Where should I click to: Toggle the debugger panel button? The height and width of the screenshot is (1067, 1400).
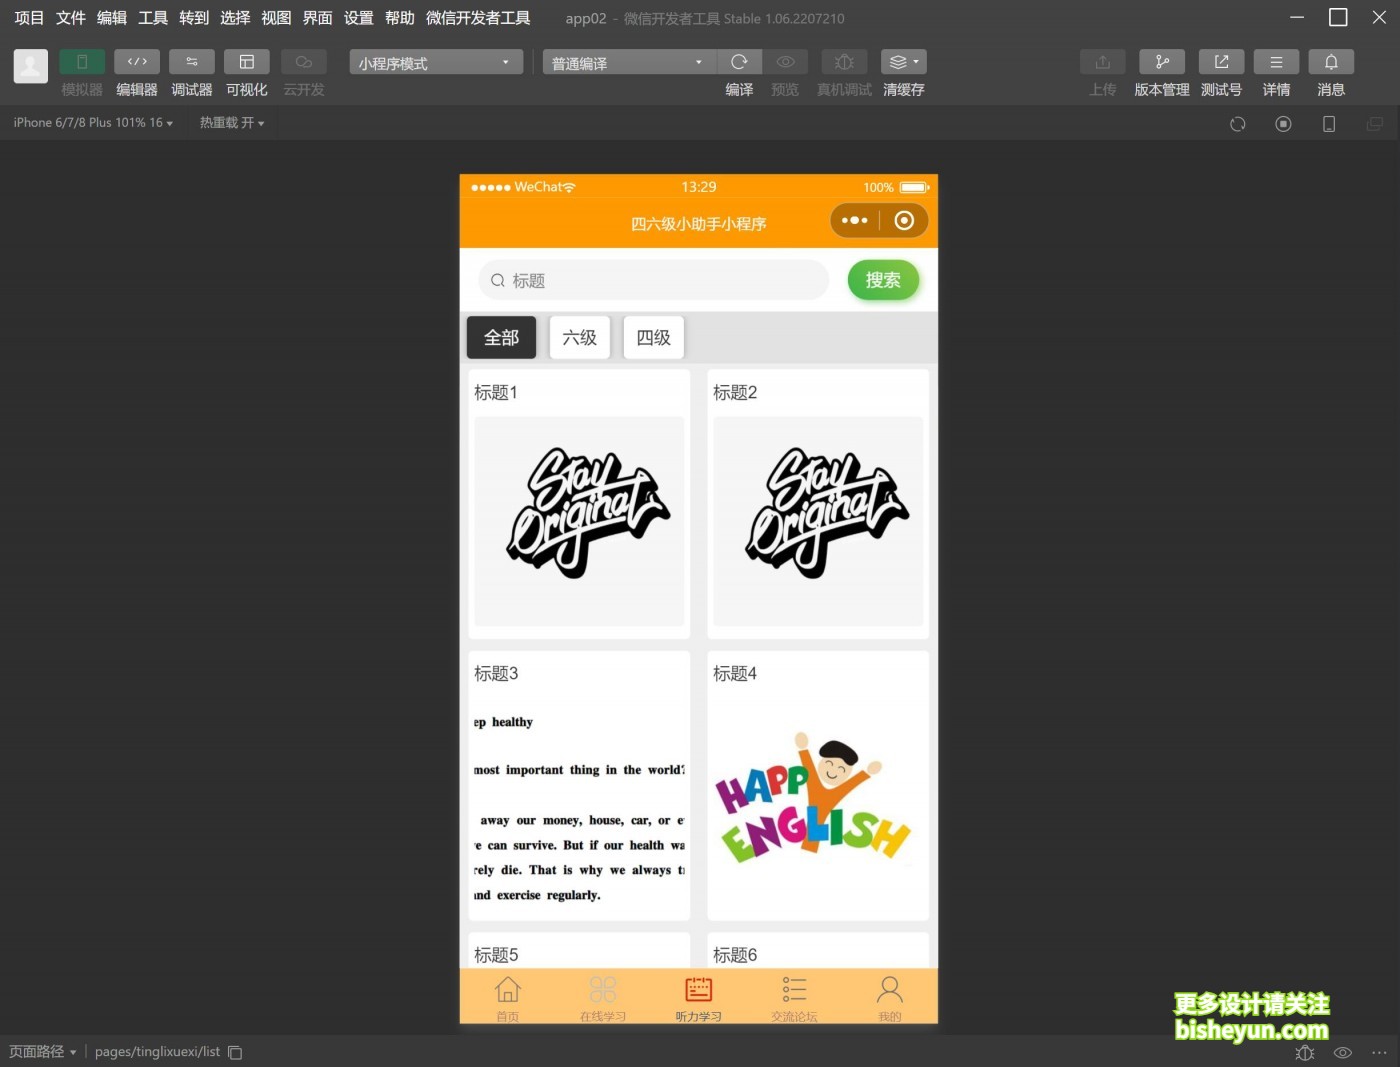(192, 62)
